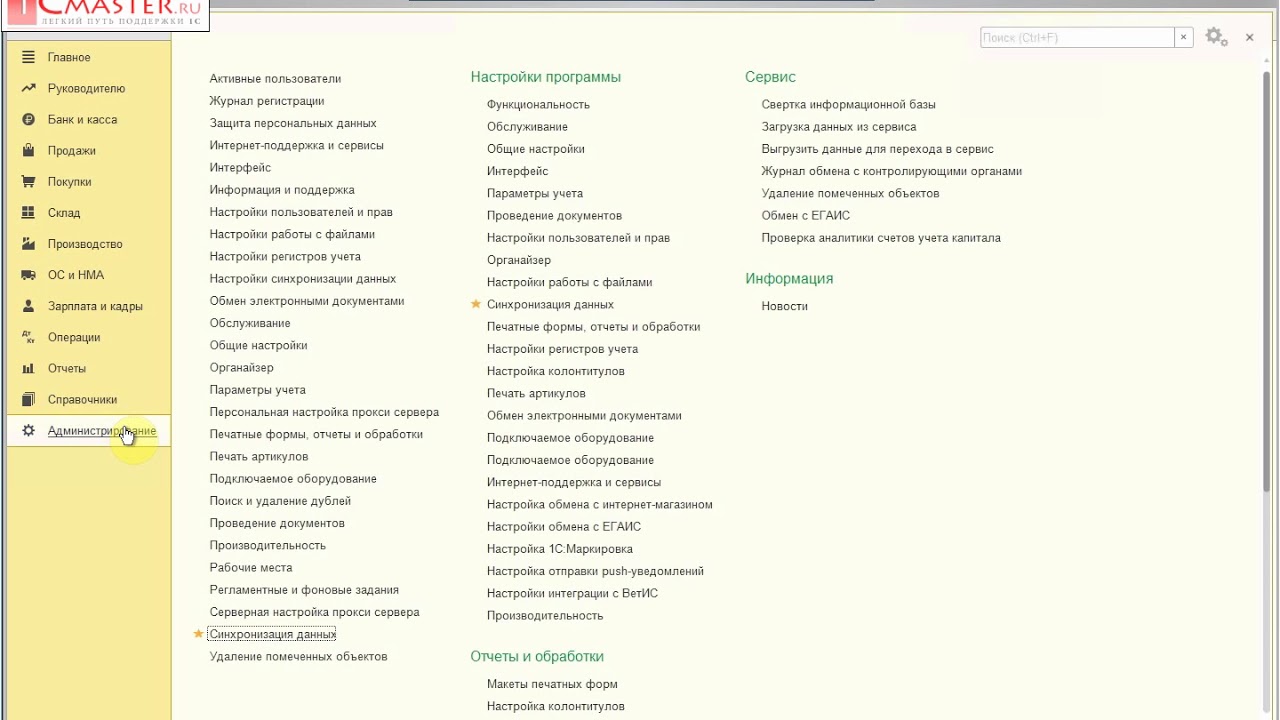Click the Отчеты bar chart icon
The width and height of the screenshot is (1280, 720).
[28, 368]
